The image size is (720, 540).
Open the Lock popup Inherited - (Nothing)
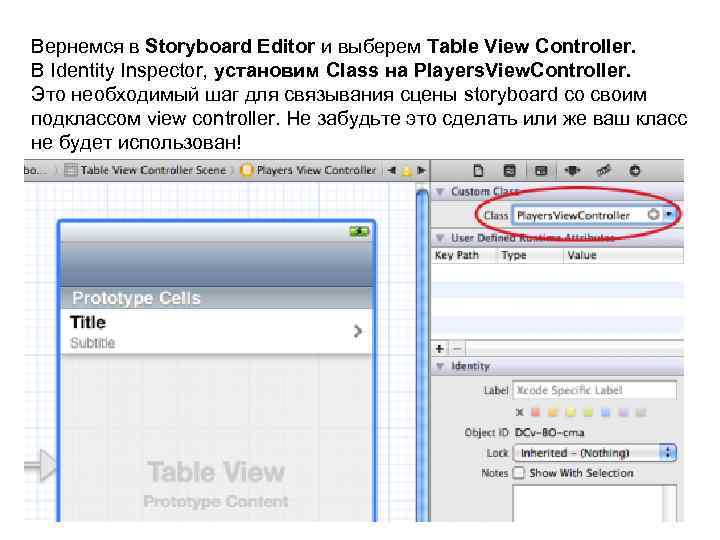point(595,453)
